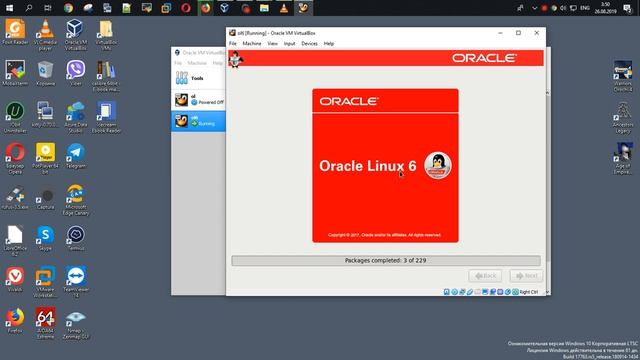Open Capture desktop shortcut
Screen dimensions: 640x360
45,197
